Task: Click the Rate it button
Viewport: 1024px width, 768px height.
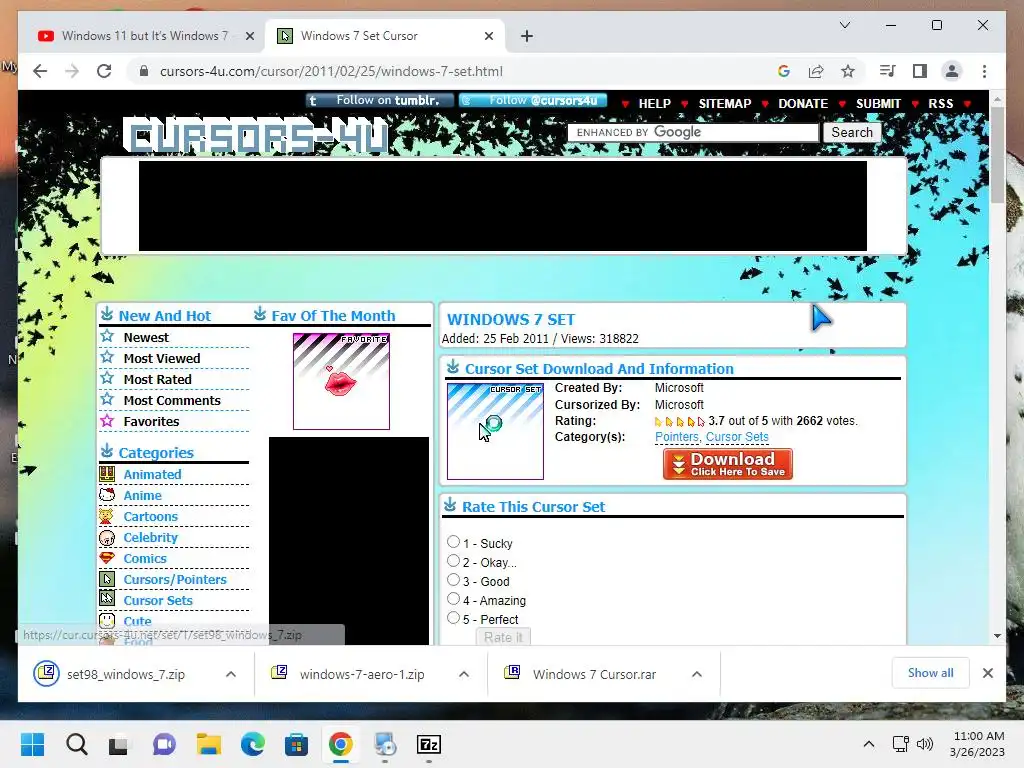Action: [x=504, y=637]
